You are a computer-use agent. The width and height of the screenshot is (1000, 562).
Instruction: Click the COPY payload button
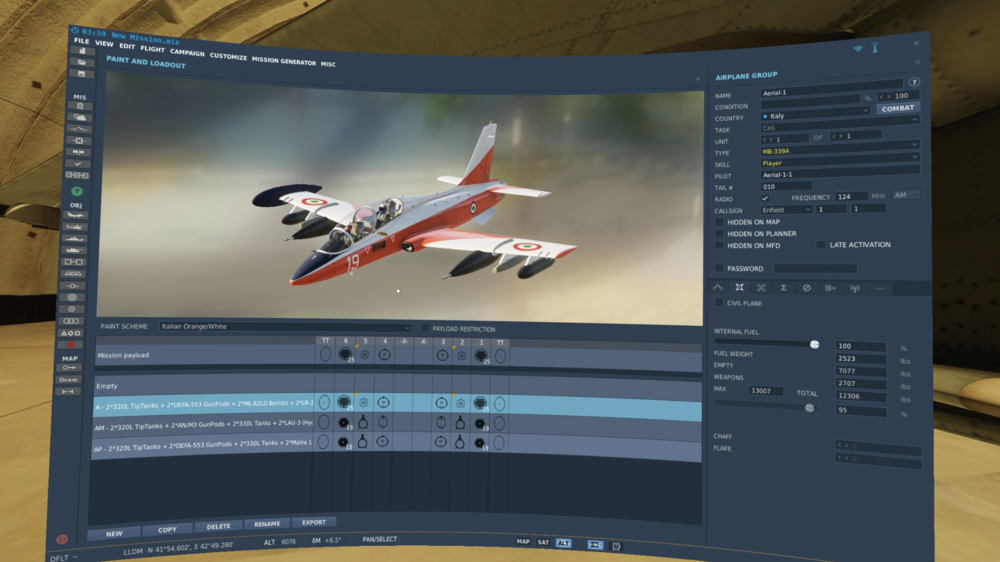(167, 529)
